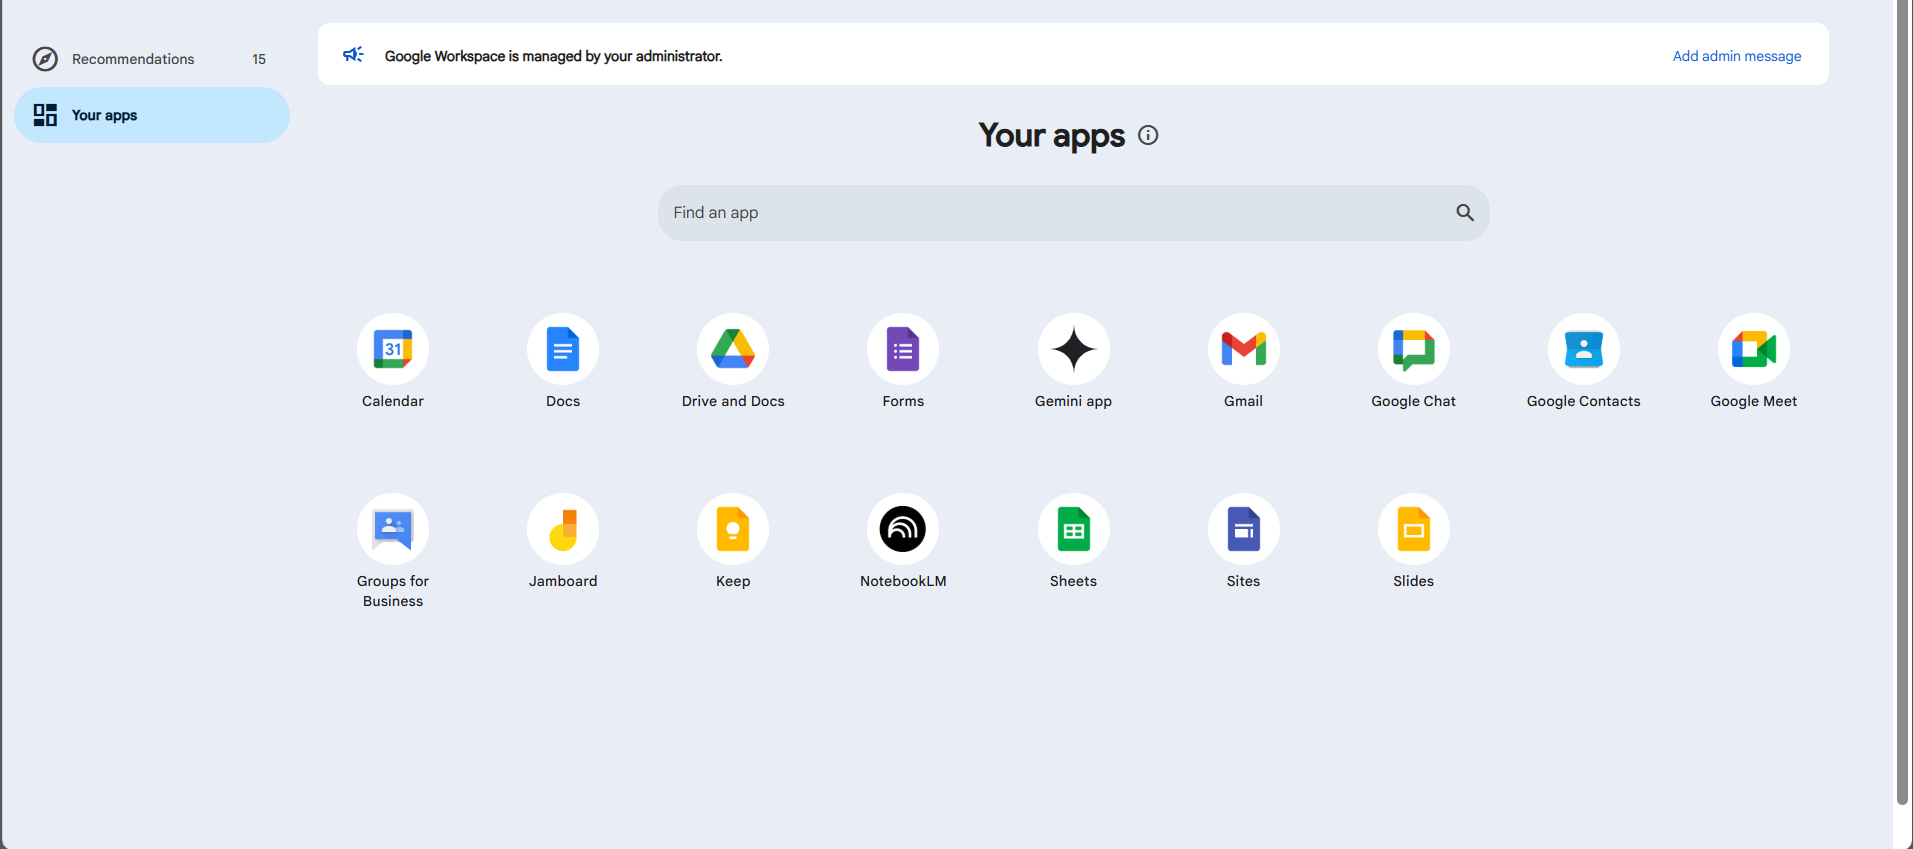Select Your apps in the sidebar
This screenshot has height=849, width=1913.
click(104, 115)
